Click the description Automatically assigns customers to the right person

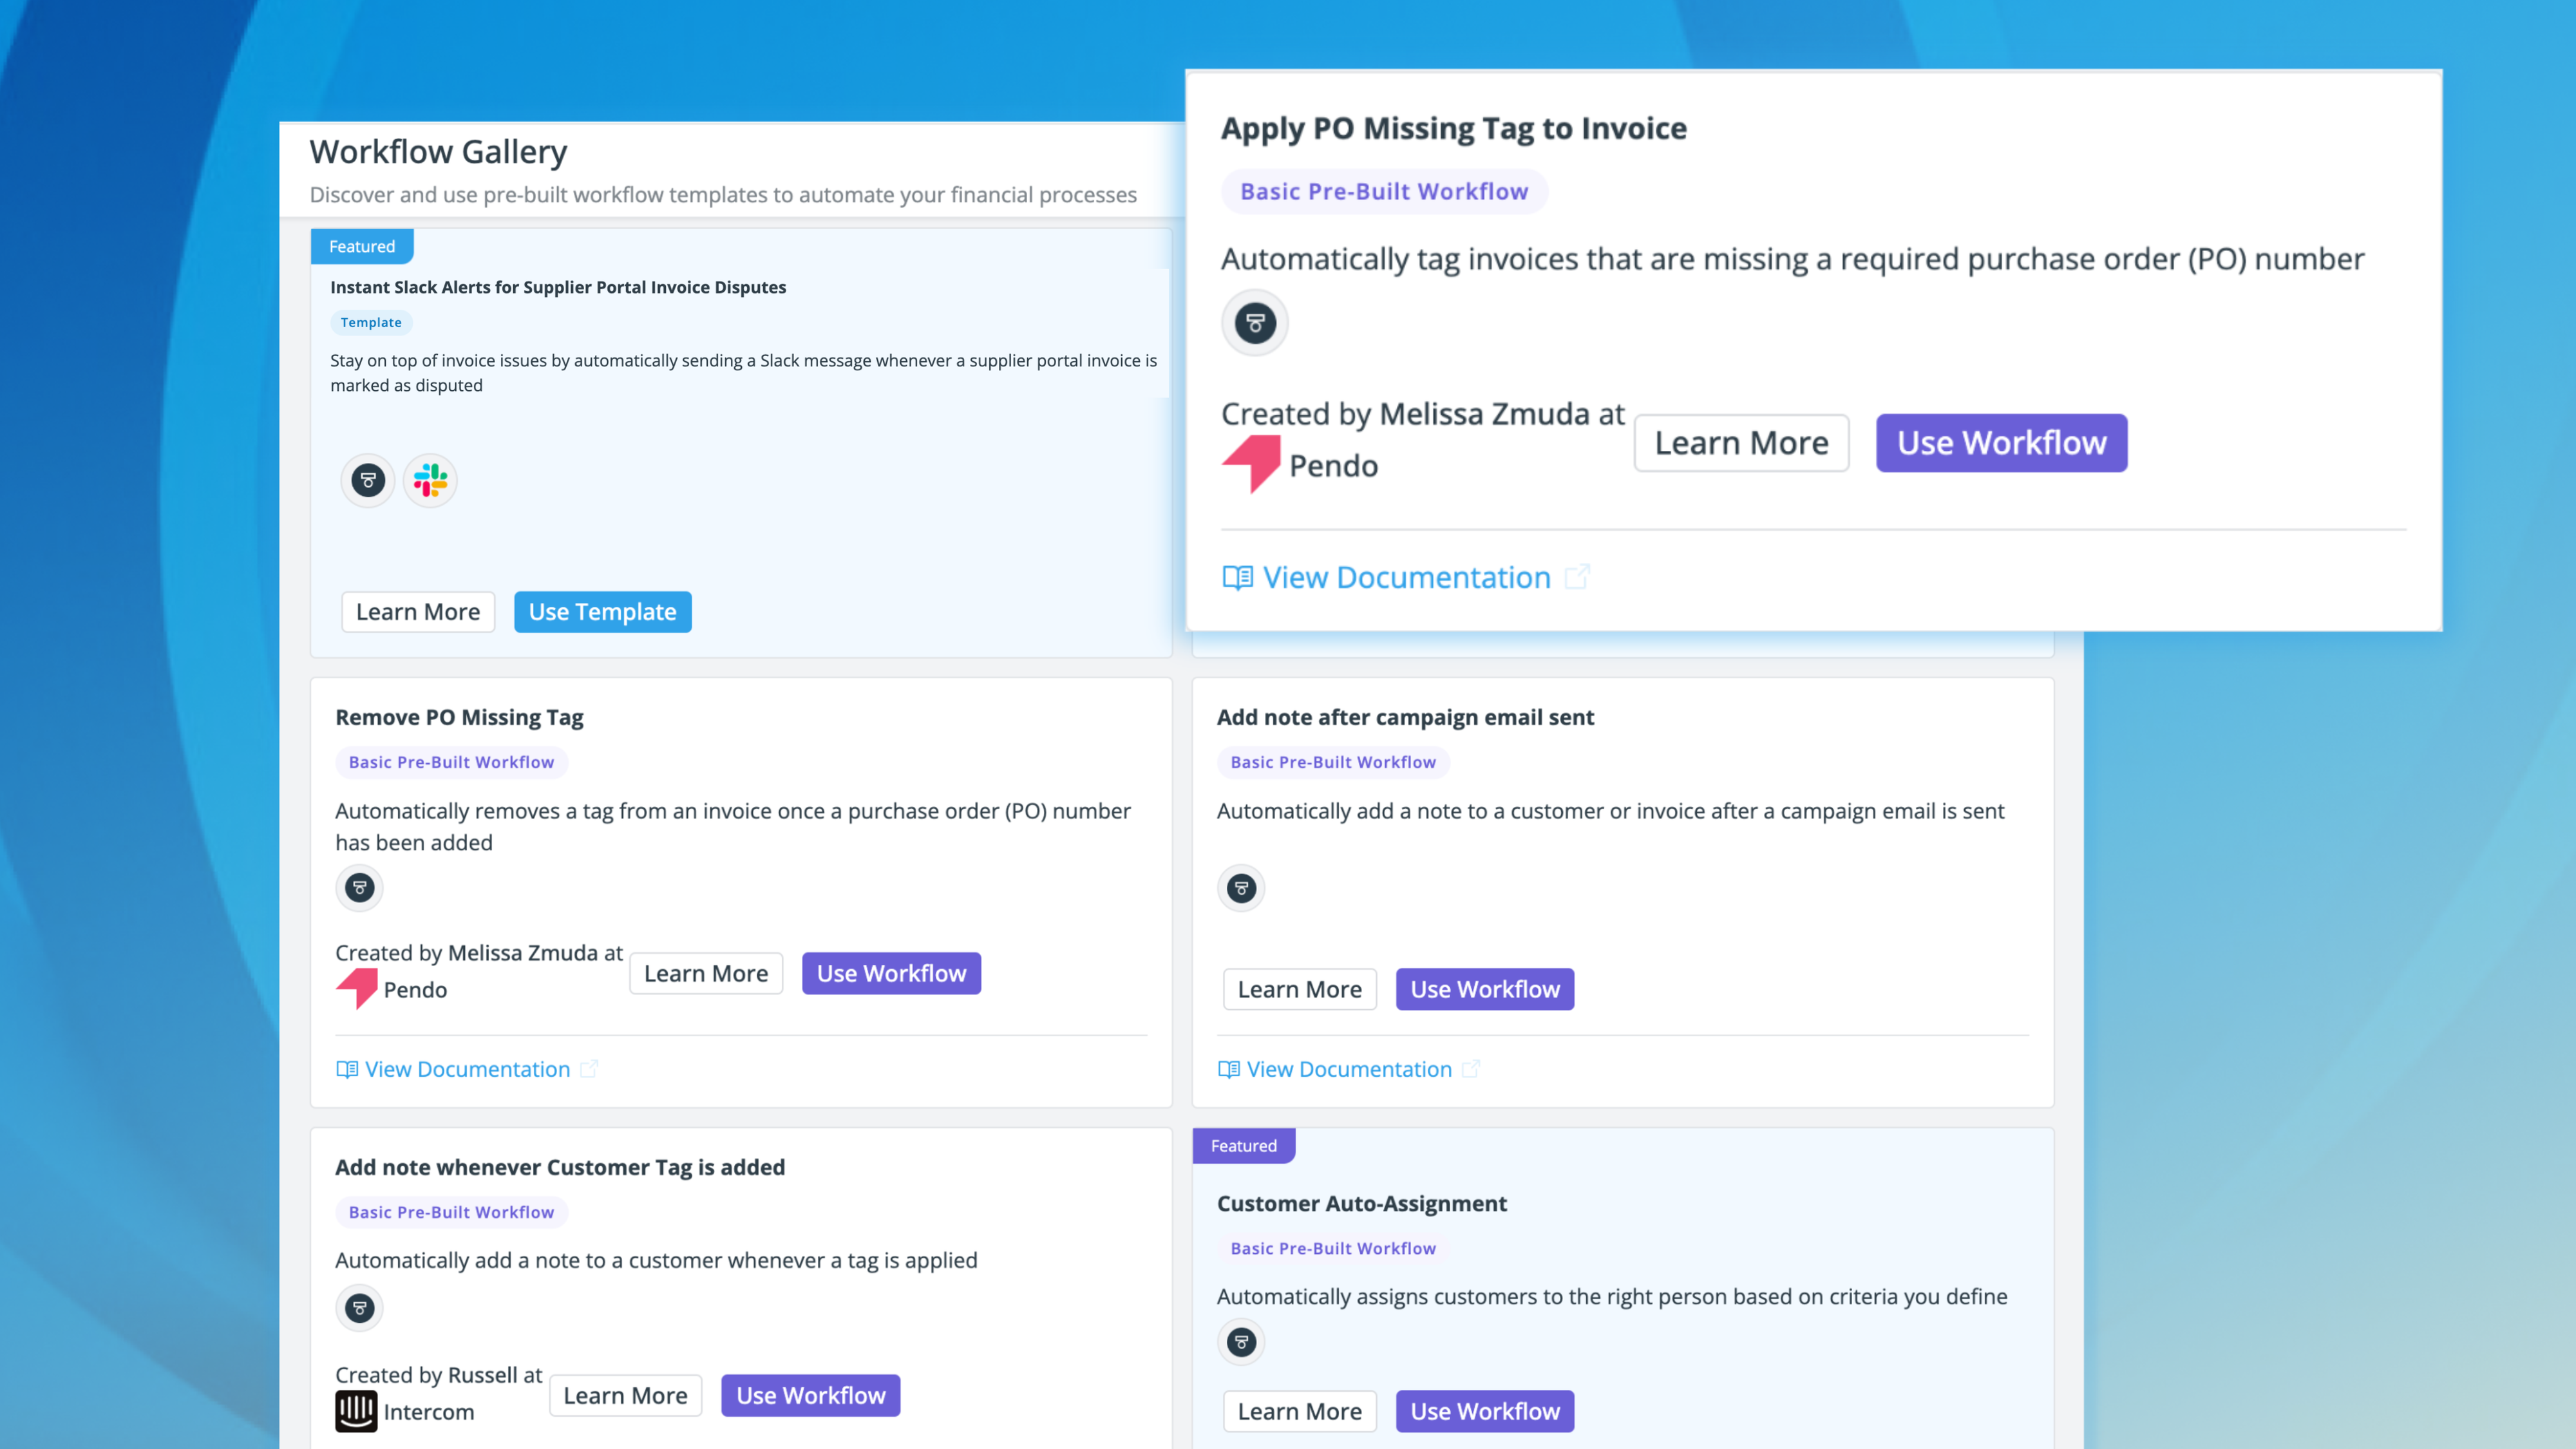1612,1296
